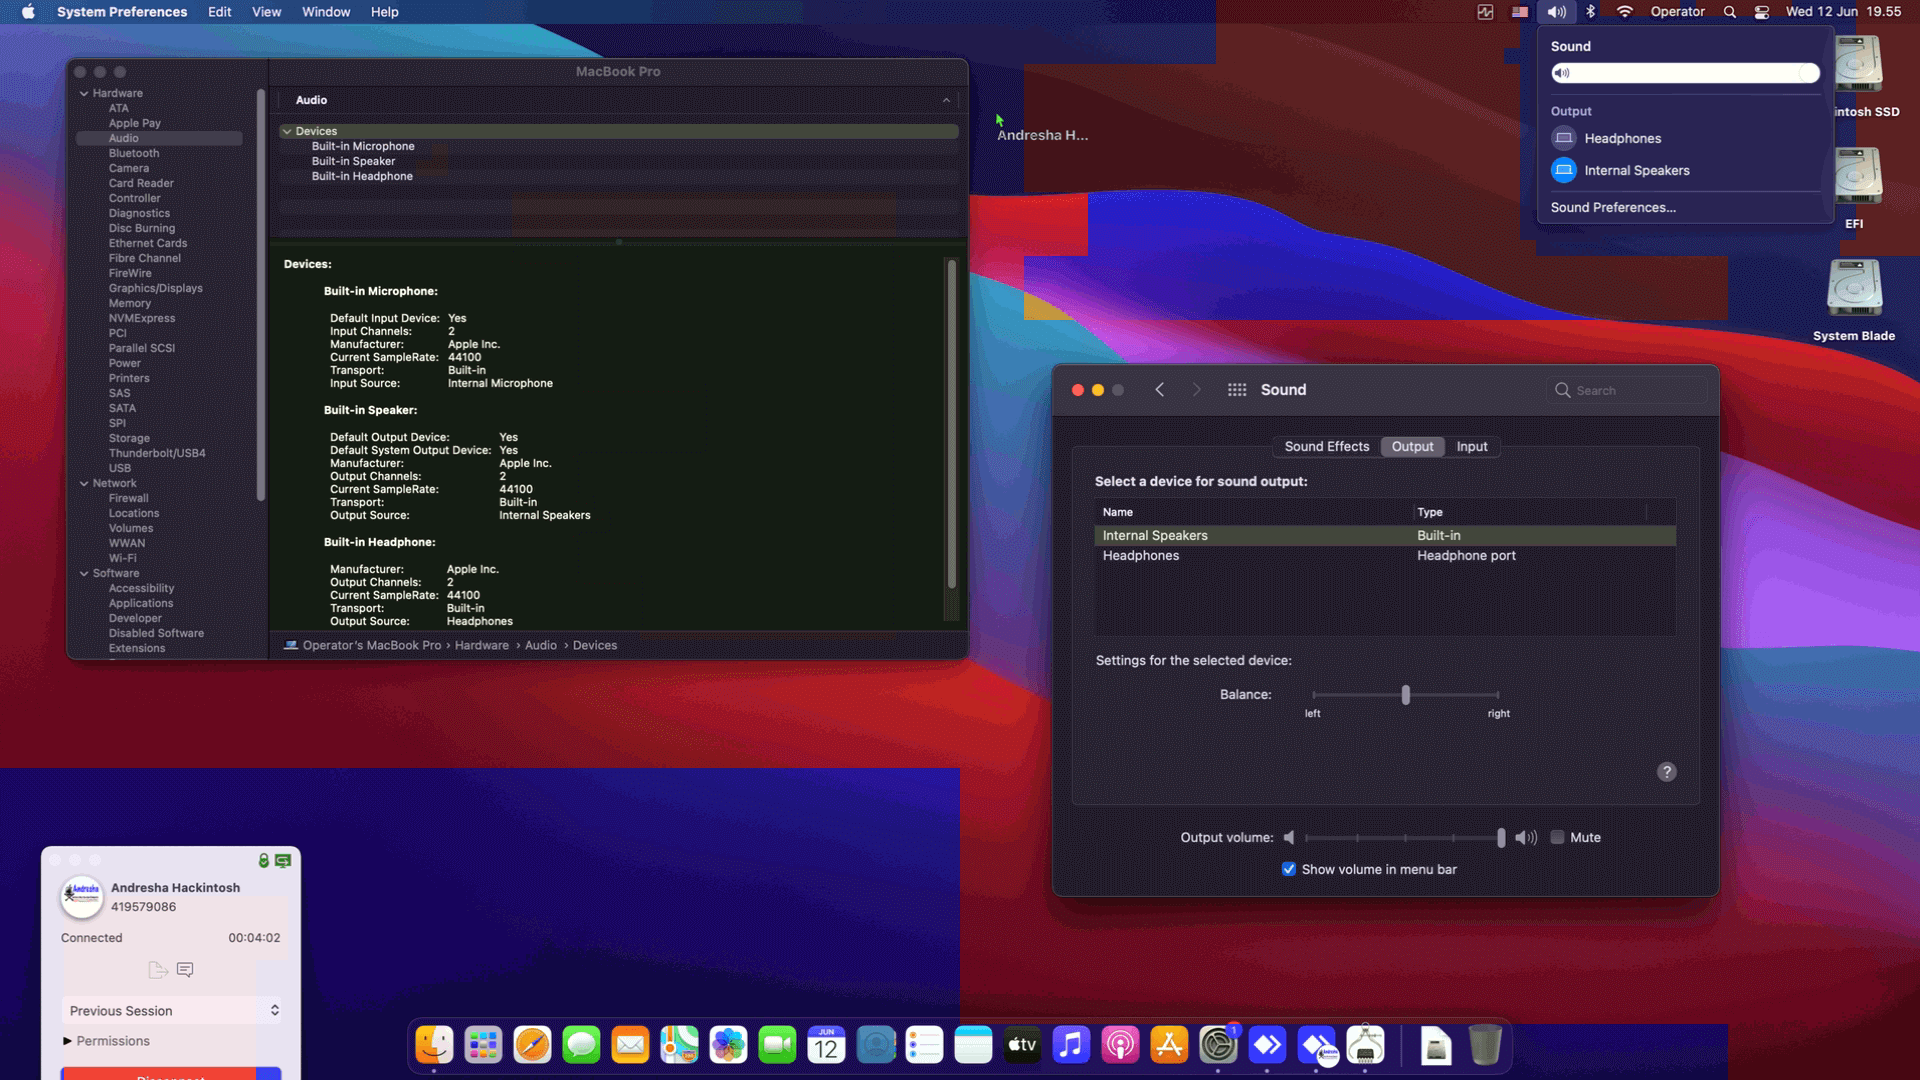This screenshot has height=1080, width=1920.
Task: Open Previous Session dropdown
Action: pos(171,1011)
